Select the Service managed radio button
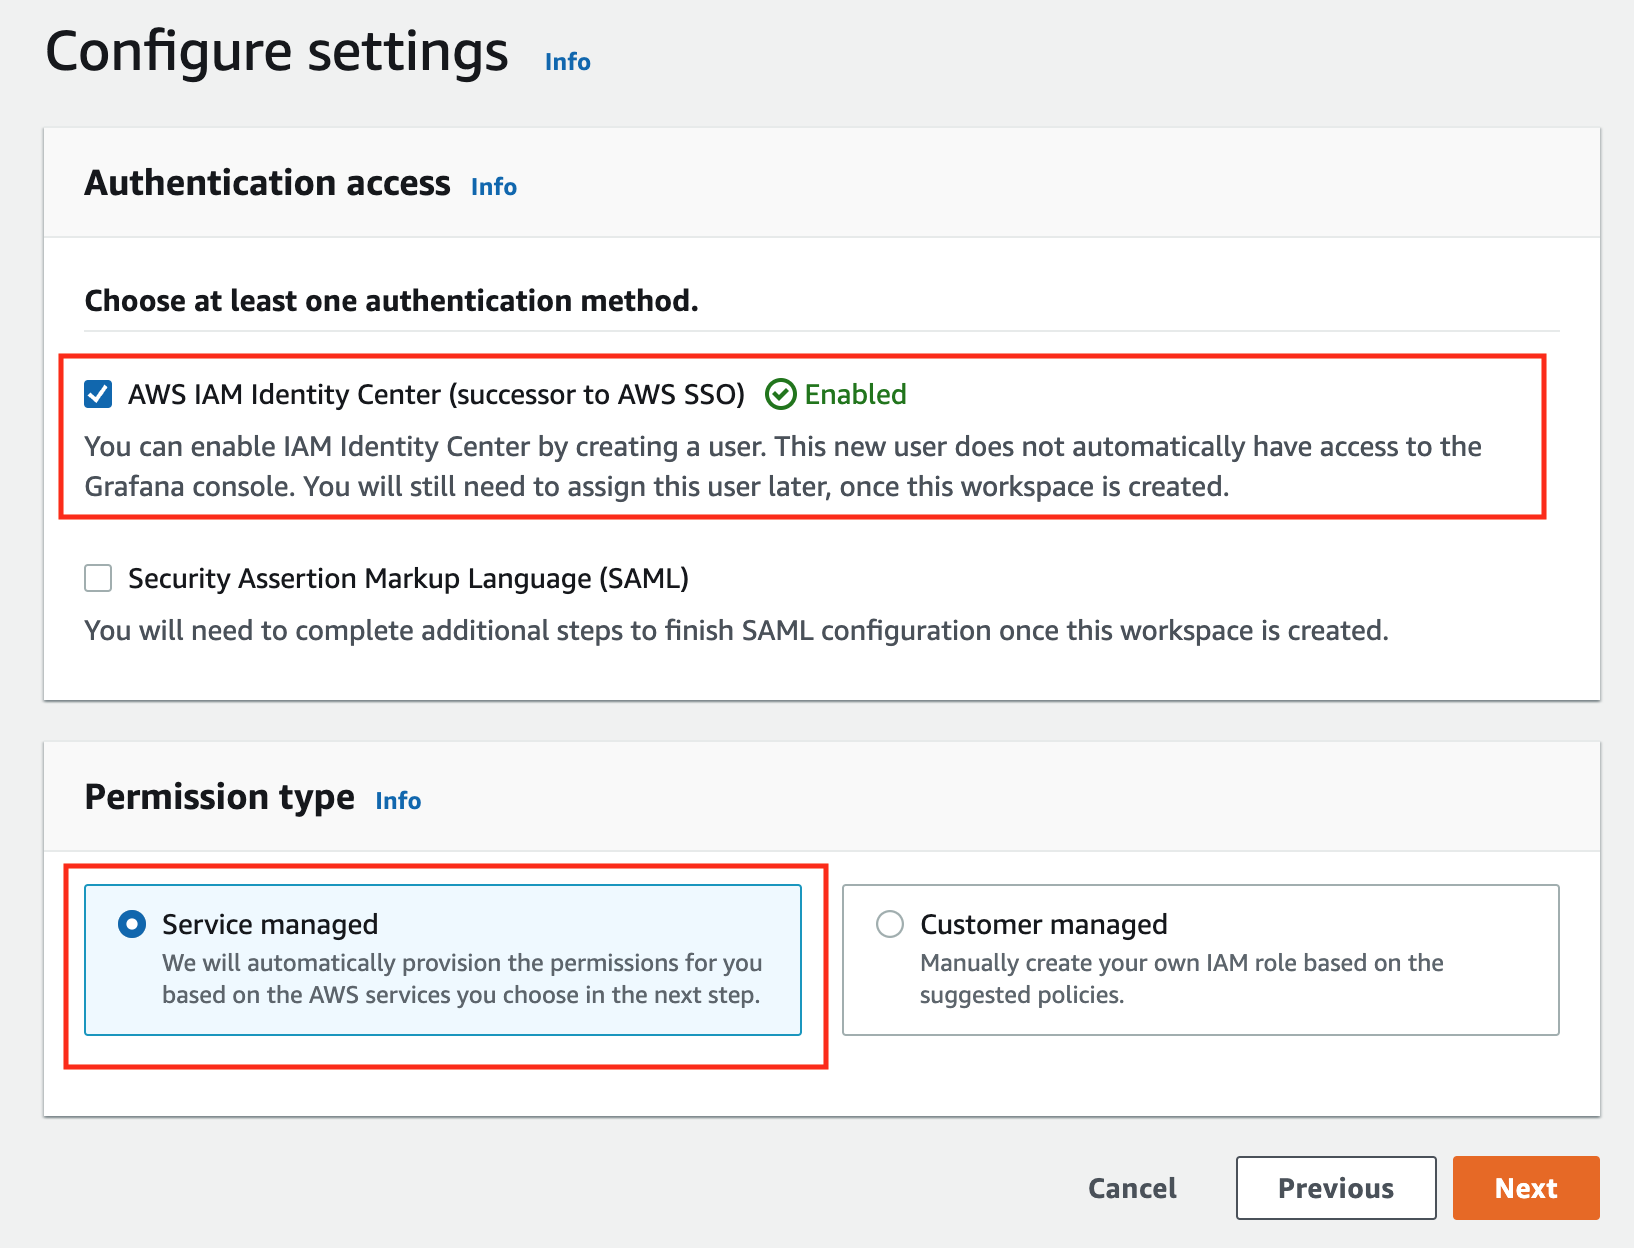1634x1248 pixels. pos(131,924)
